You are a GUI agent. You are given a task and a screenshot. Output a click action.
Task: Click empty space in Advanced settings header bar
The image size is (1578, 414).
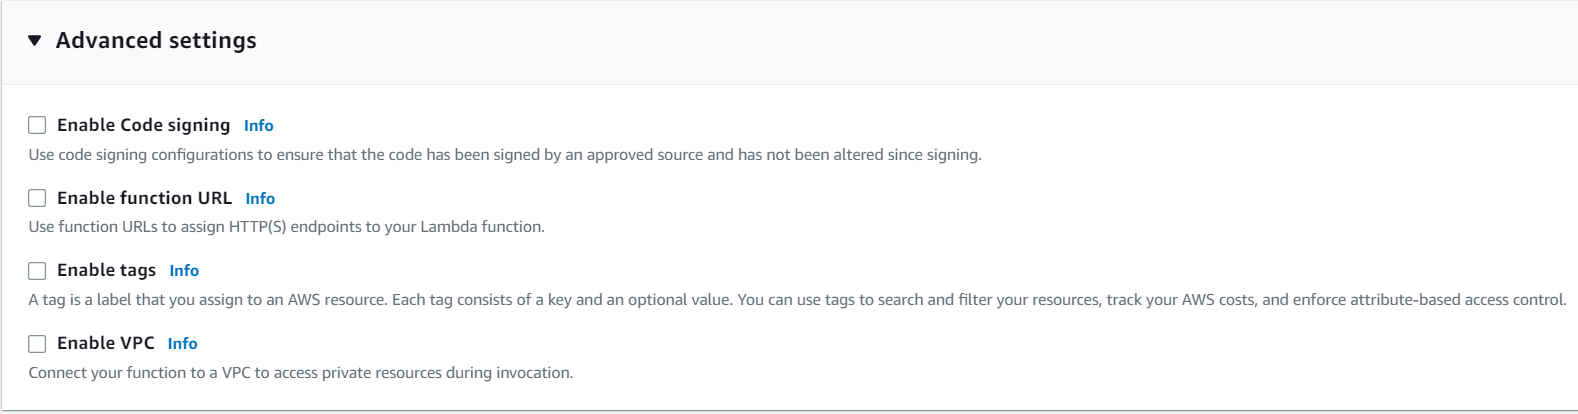(900, 42)
